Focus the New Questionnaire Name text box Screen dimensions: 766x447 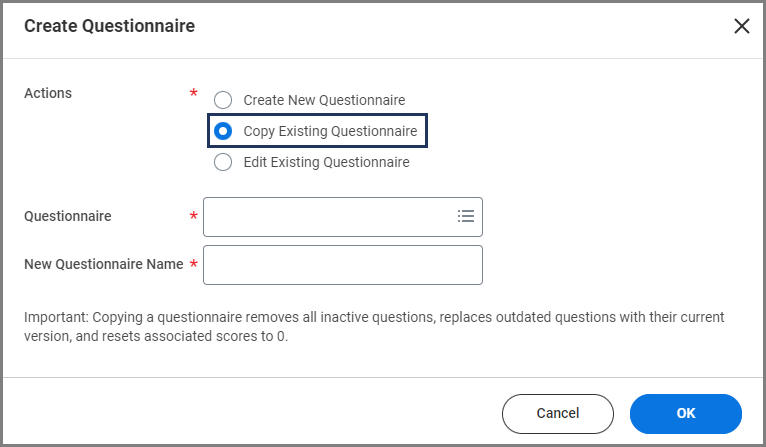coord(342,265)
